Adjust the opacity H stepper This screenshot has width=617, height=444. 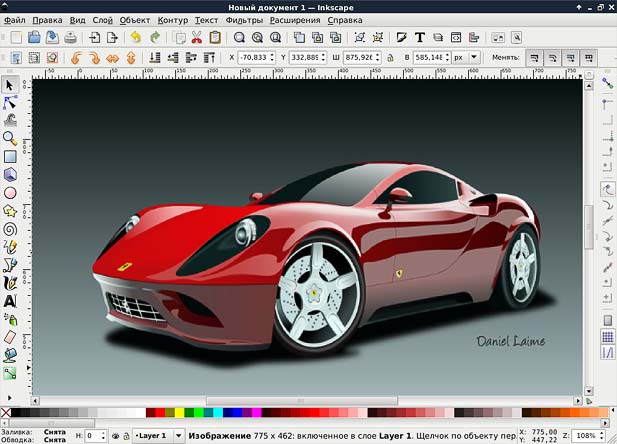(103, 436)
